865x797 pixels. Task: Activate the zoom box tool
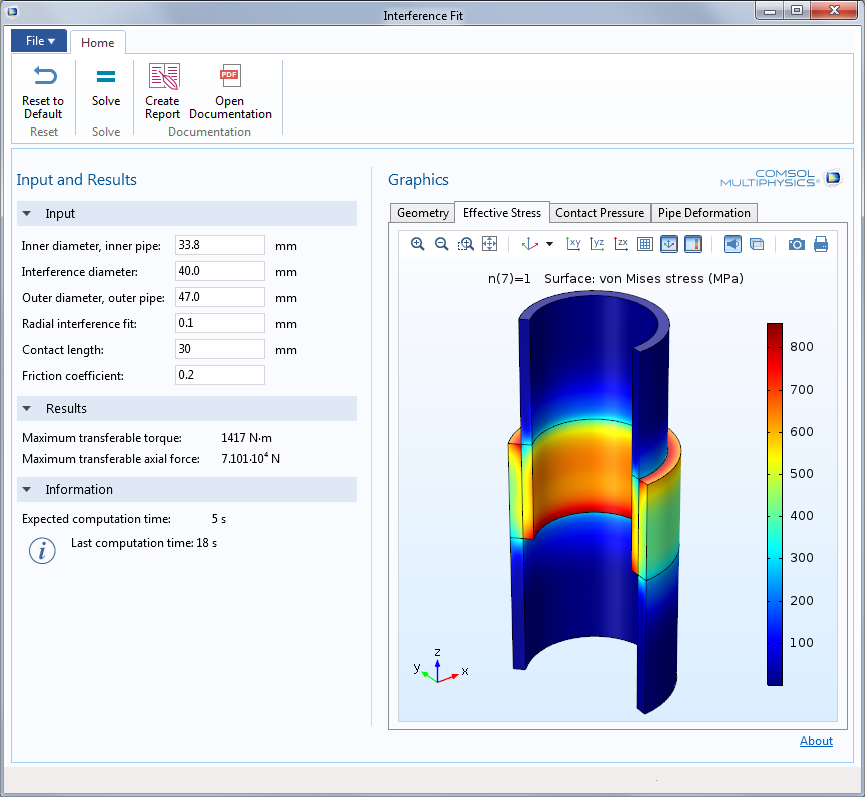pyautogui.click(x=466, y=244)
